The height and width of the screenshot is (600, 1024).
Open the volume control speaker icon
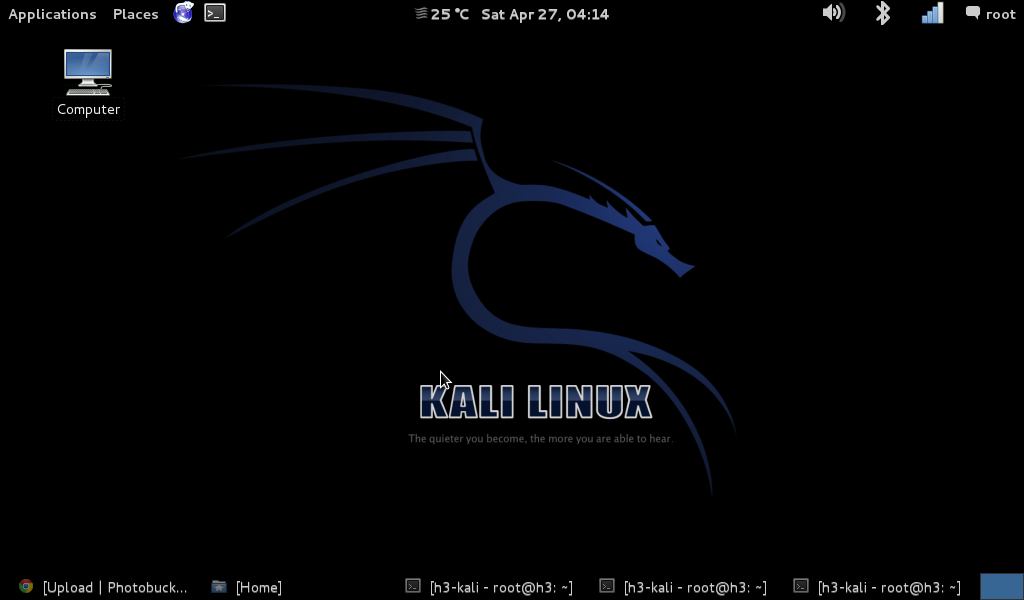click(x=833, y=12)
